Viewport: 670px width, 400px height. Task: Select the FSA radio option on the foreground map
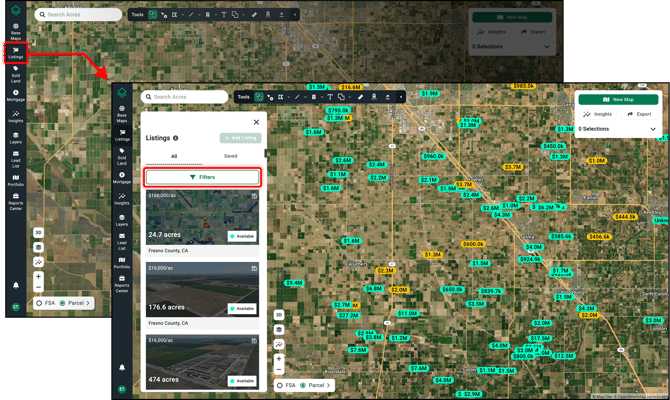[x=280, y=384]
